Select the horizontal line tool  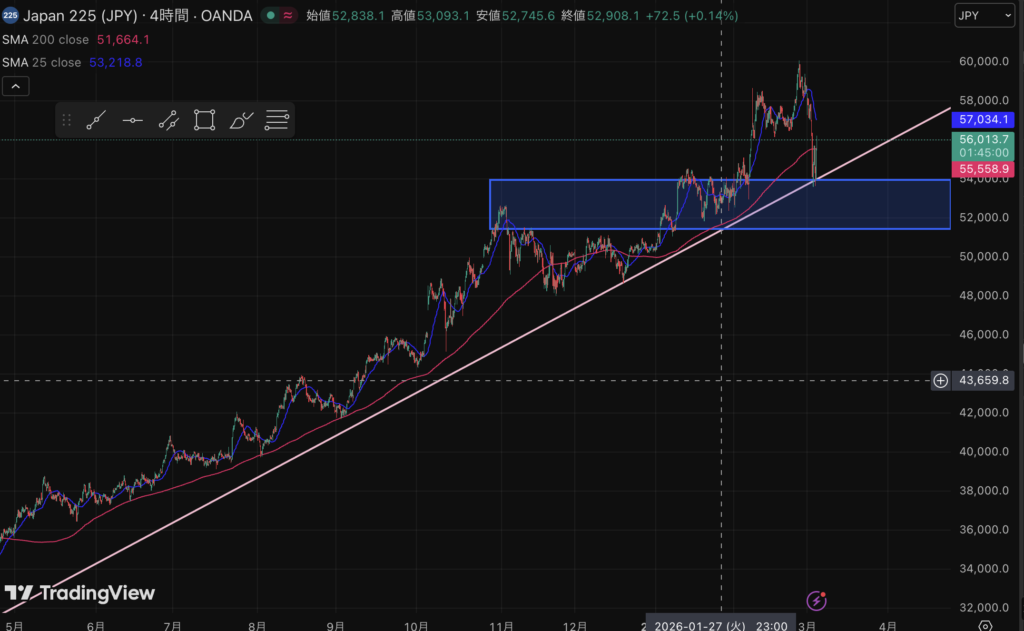coord(132,121)
